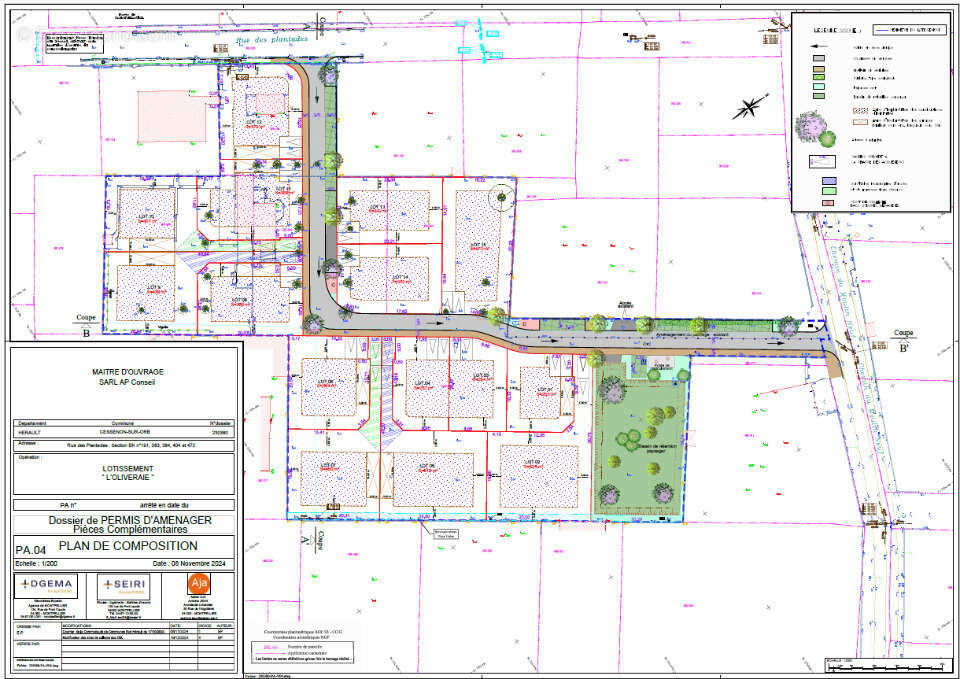Click the legend title at top right
960x679 pixels.
(x=838, y=29)
